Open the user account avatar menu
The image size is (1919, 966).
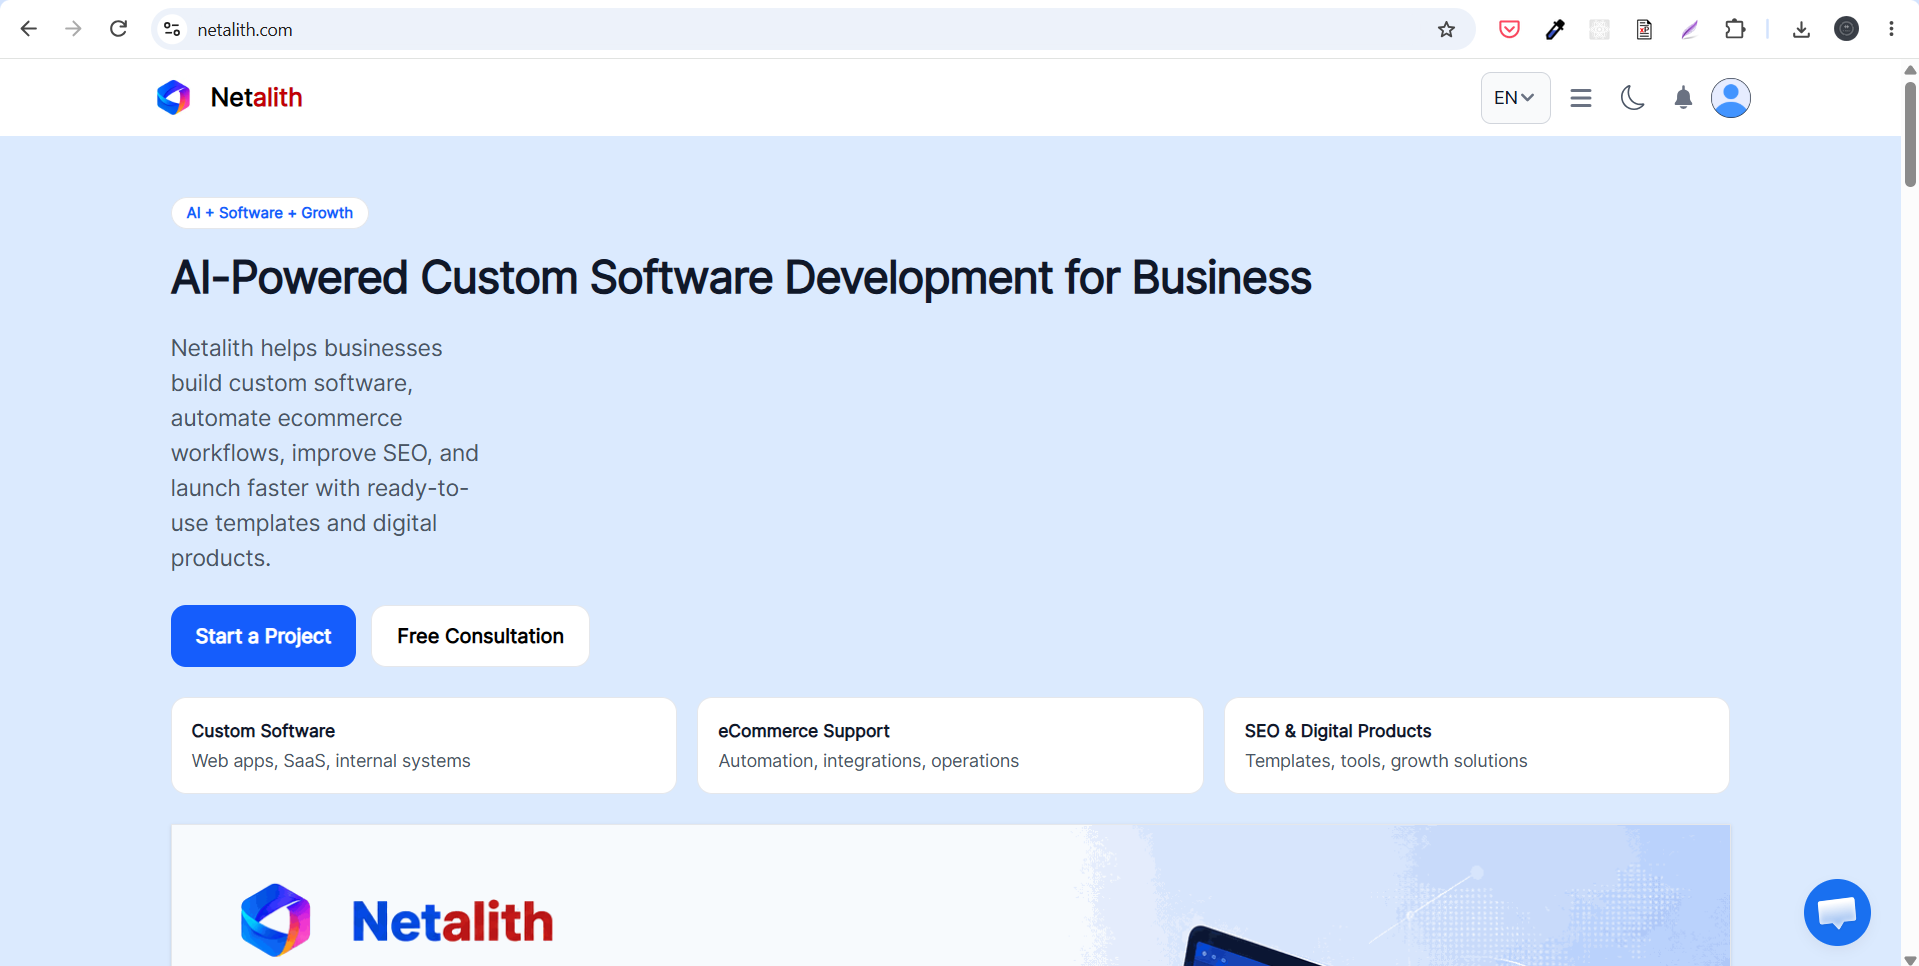click(x=1731, y=98)
